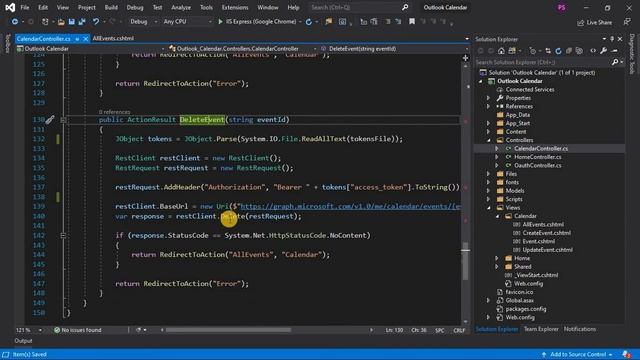This screenshot has height=360, width=640.
Task: Click Add to Source Control
Action: pos(577,354)
